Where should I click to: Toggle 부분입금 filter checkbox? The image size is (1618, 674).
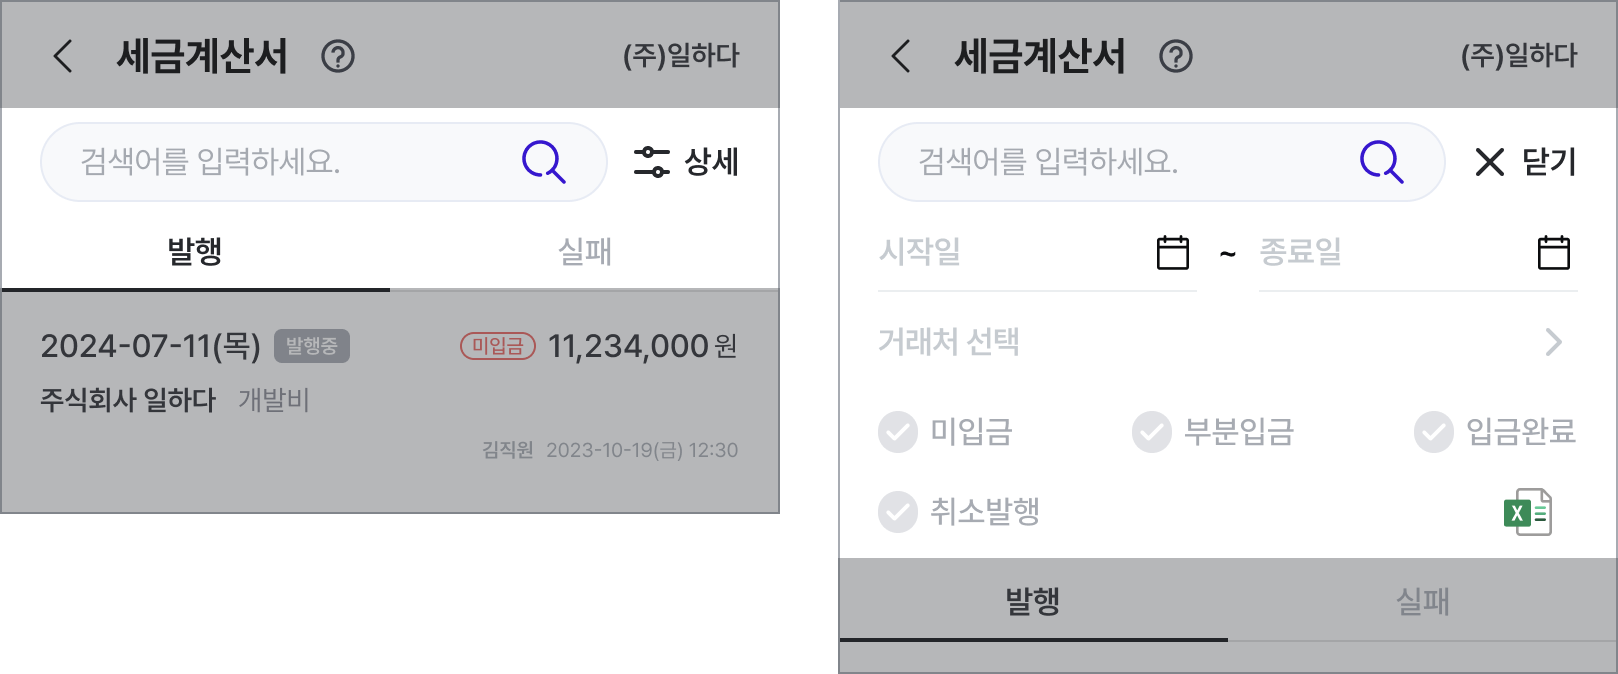[x=1152, y=432]
